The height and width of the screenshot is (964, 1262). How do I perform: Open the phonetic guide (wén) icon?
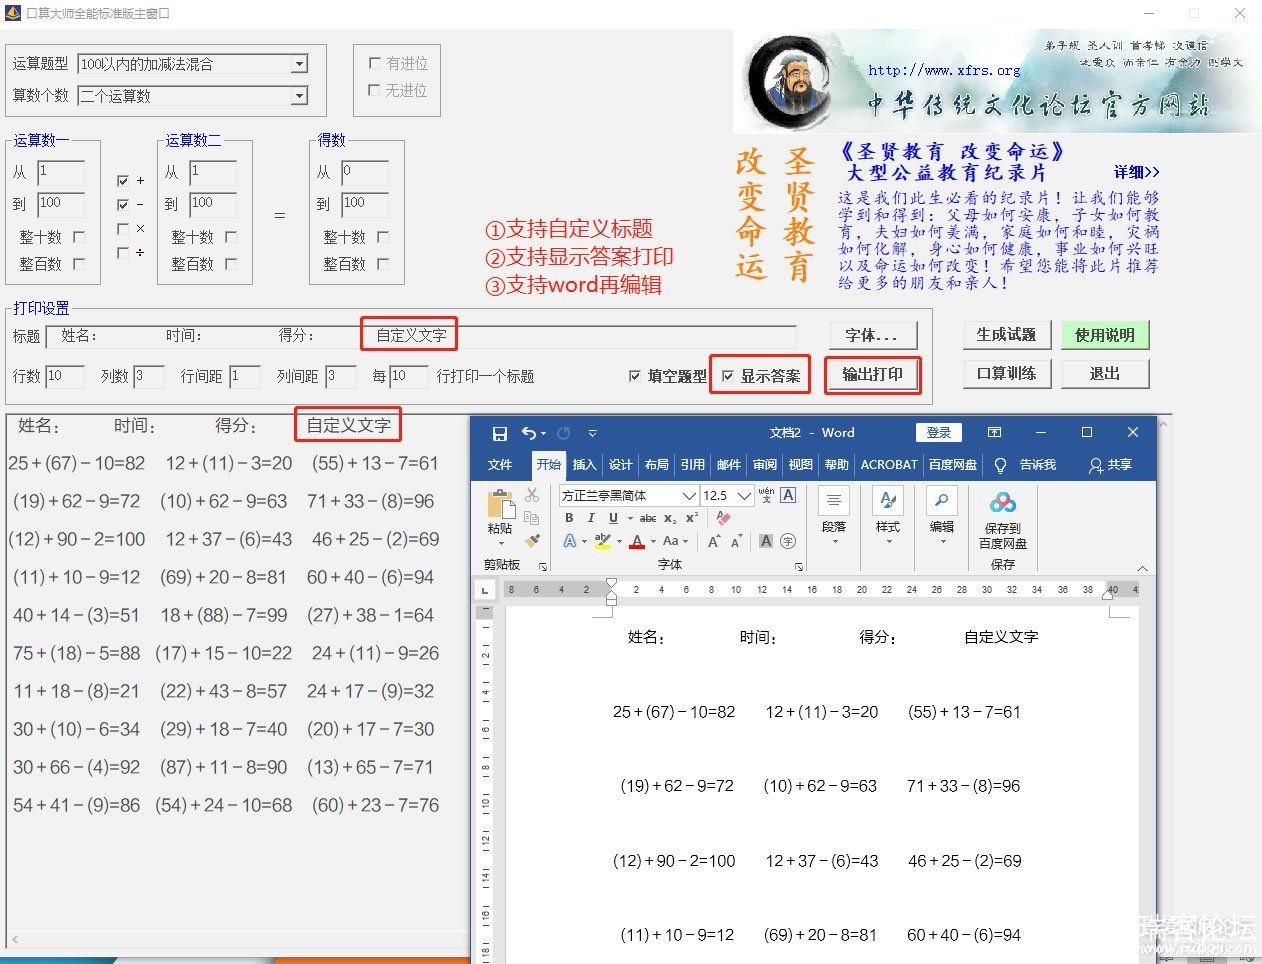click(766, 495)
